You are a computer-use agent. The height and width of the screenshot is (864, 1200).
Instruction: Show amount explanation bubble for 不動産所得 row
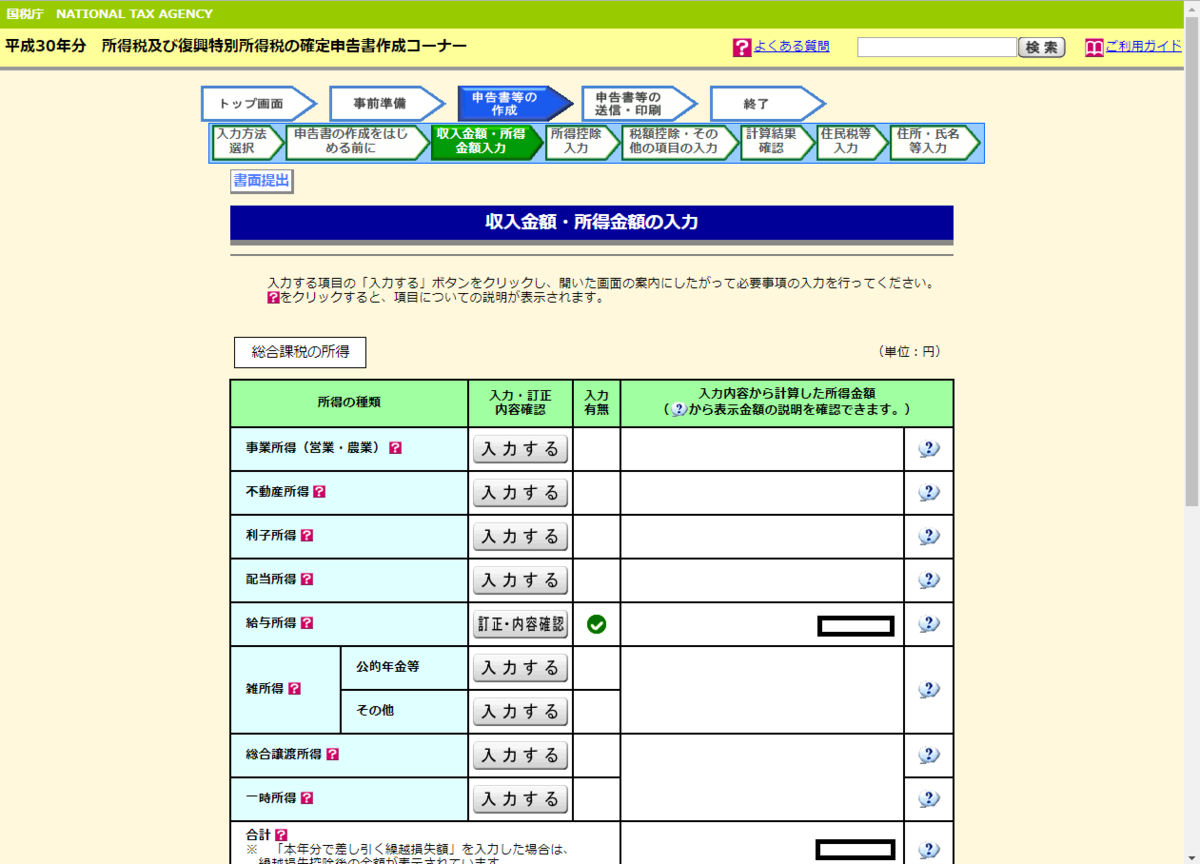(x=929, y=492)
